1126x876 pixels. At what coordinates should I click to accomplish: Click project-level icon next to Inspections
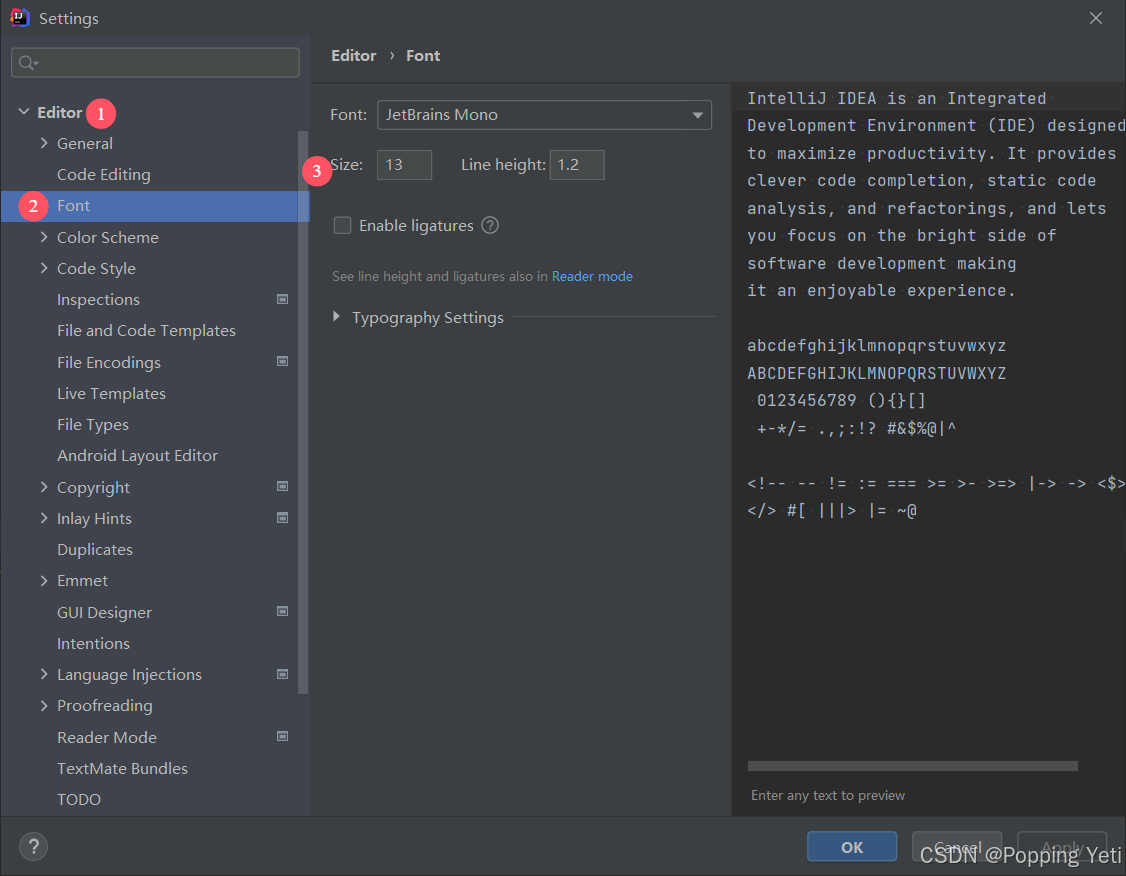tap(282, 299)
